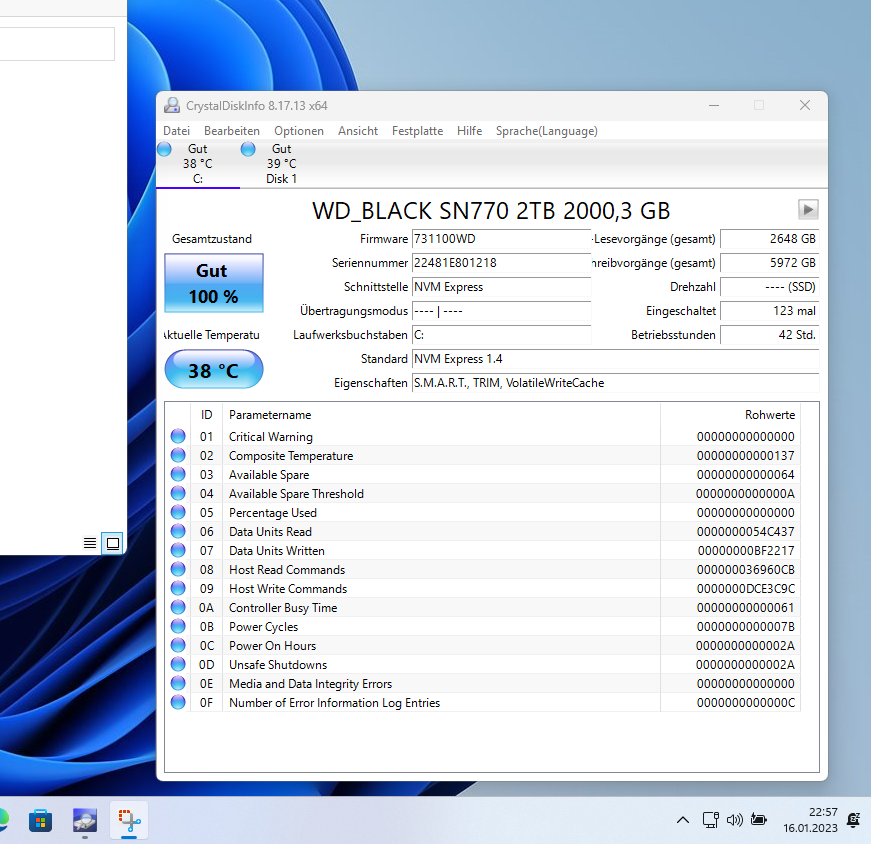Viewport: 871px width, 844px height.
Task: Open volume control in system tray
Action: pyautogui.click(x=734, y=820)
